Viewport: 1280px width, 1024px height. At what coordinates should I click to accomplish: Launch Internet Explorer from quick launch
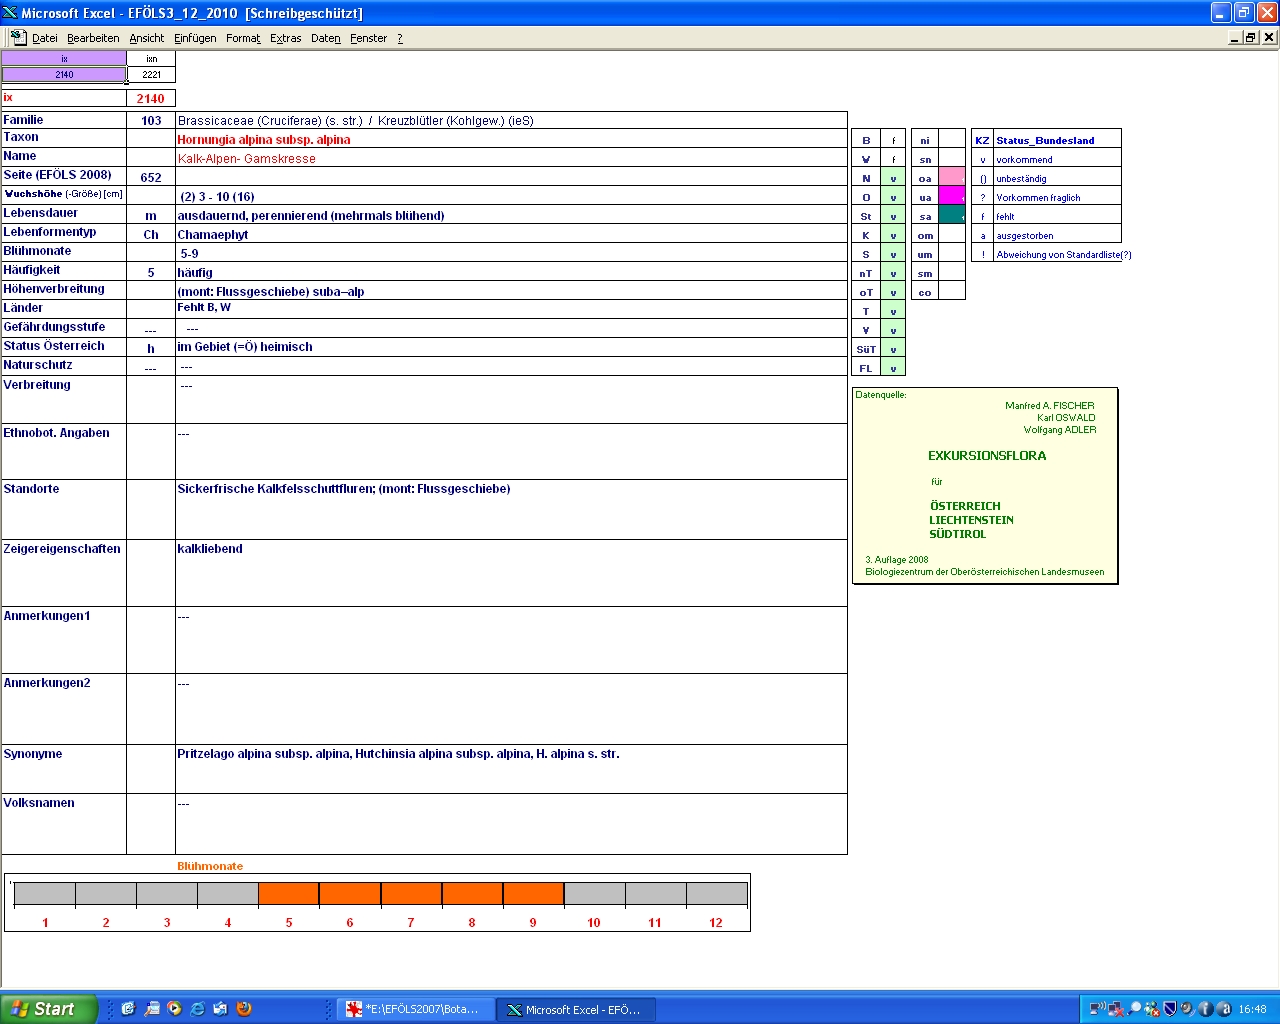coord(197,1009)
